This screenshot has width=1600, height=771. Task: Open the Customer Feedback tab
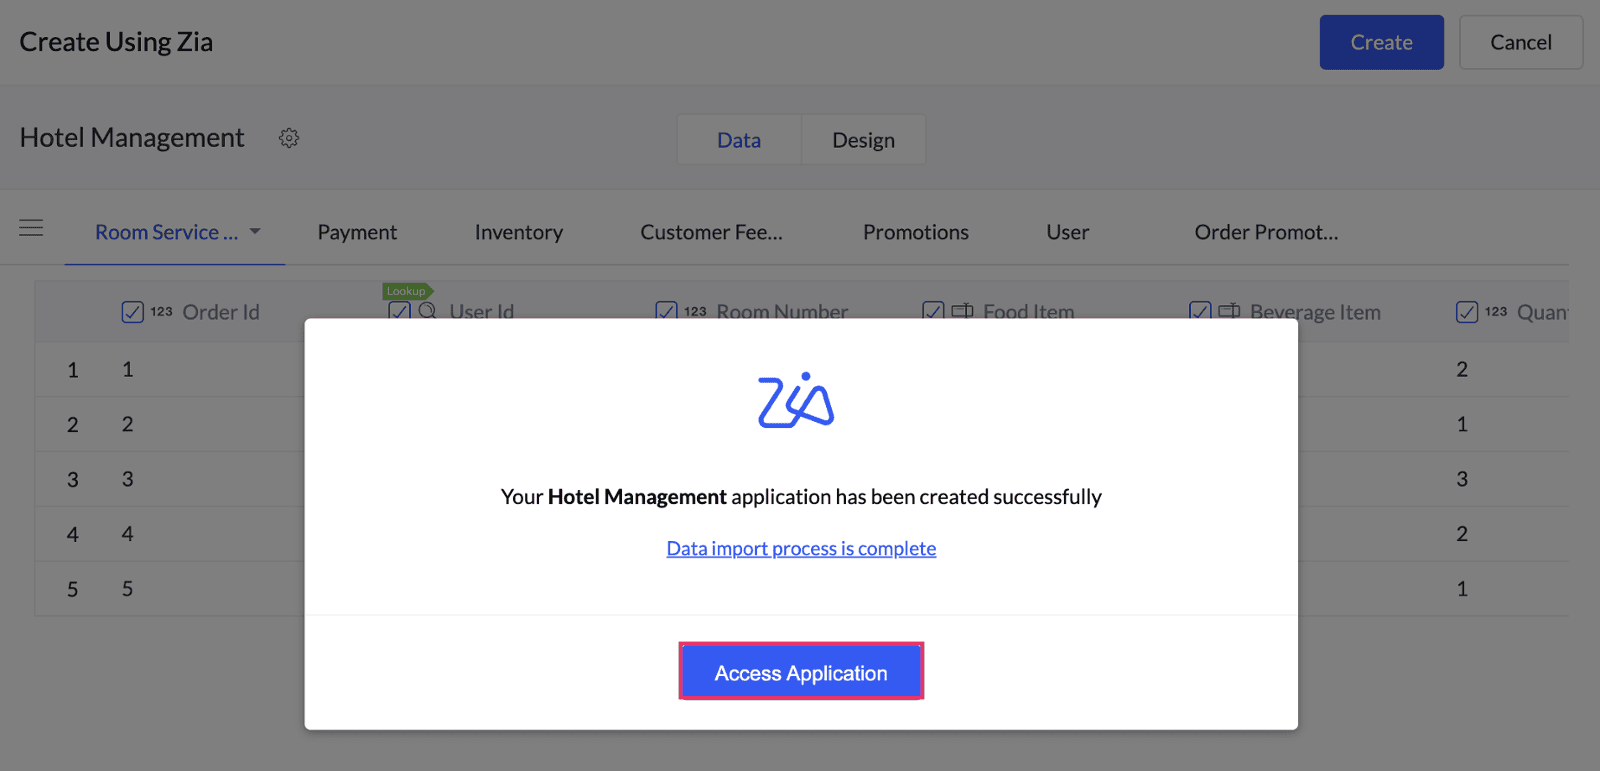click(x=711, y=232)
